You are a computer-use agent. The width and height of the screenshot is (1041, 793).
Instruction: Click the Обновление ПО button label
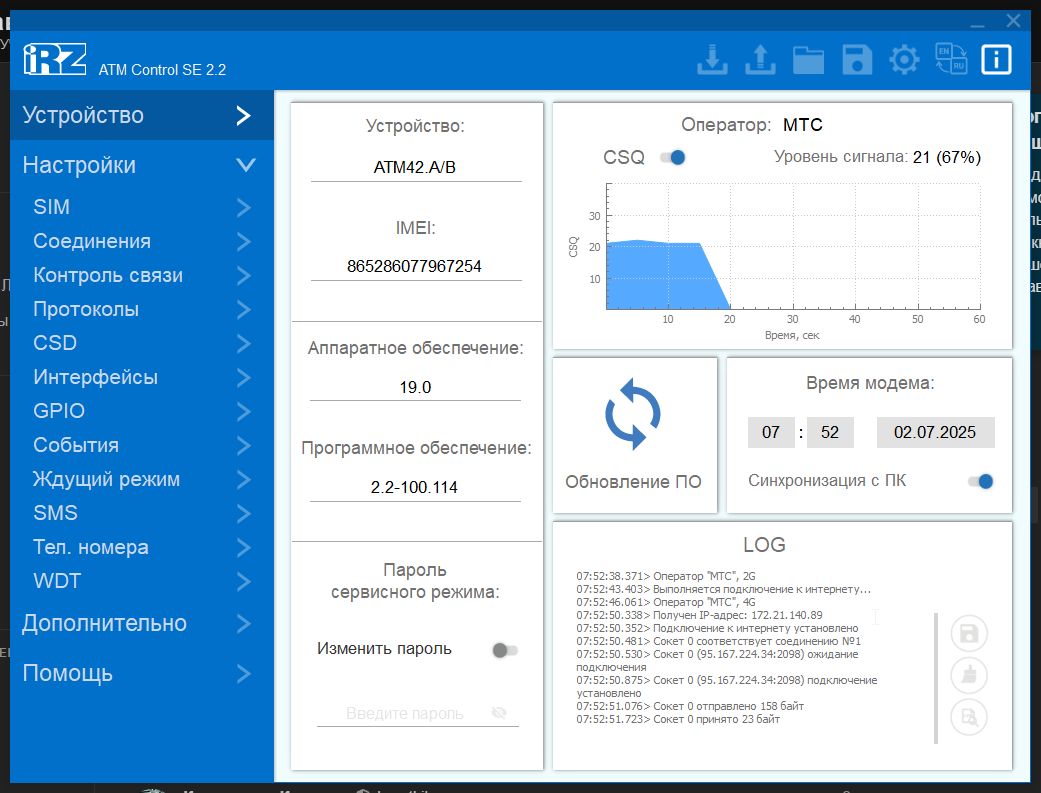(633, 482)
